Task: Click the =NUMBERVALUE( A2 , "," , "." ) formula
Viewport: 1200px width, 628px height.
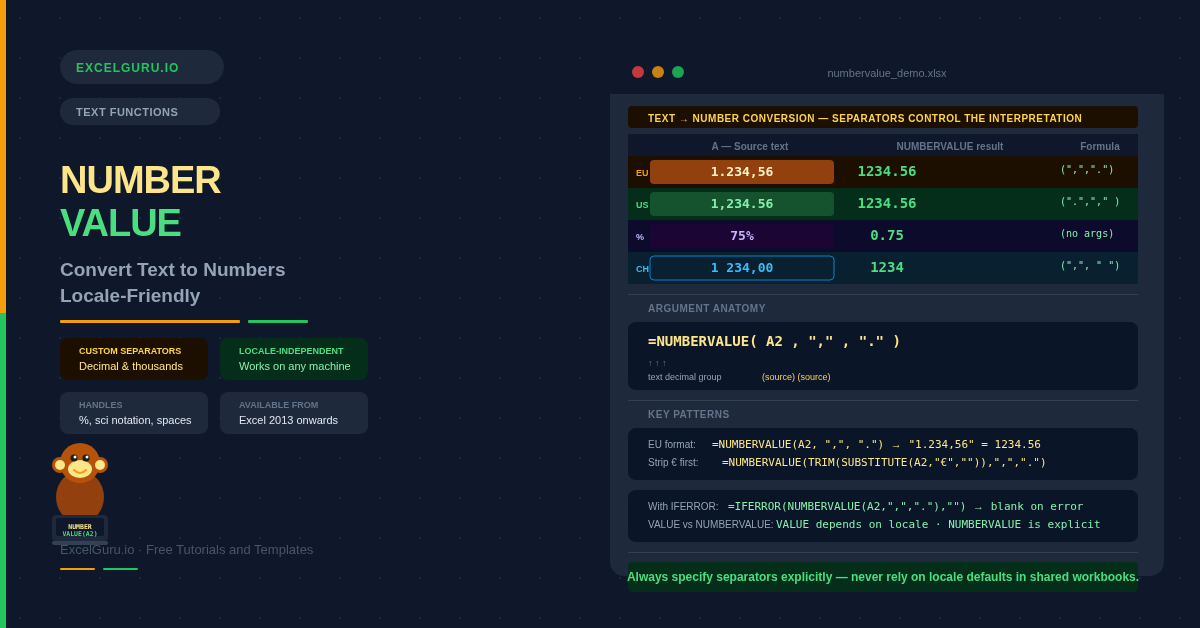Action: (x=773, y=341)
